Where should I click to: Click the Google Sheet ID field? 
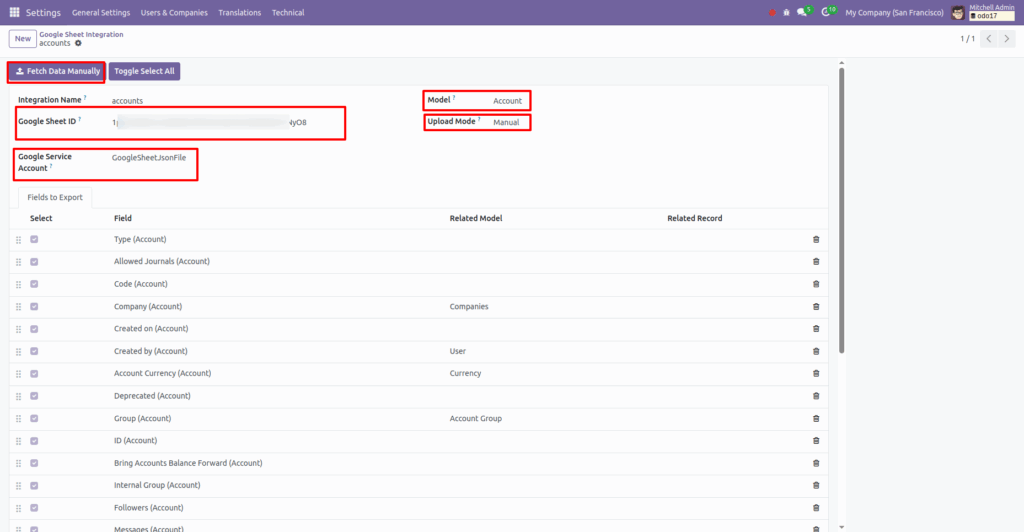[x=209, y=122]
